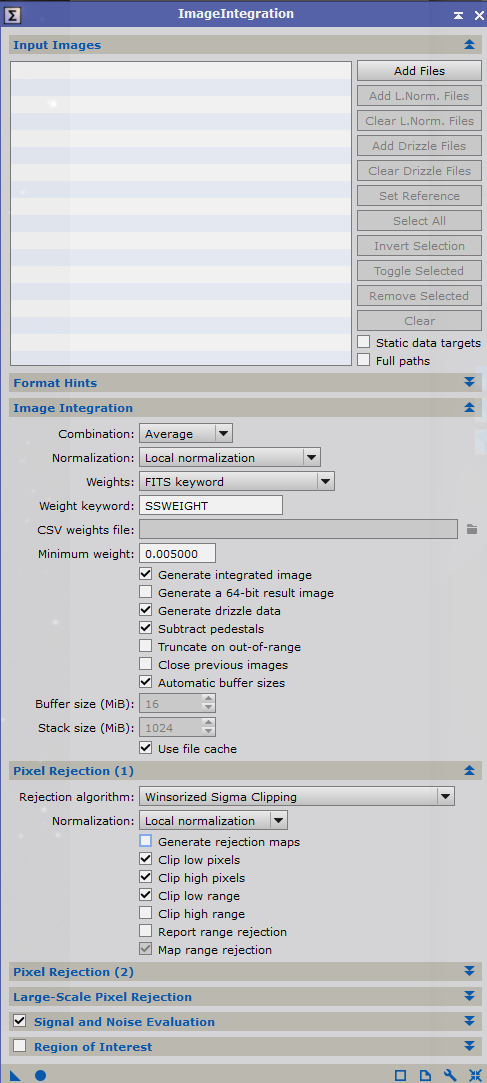Click the Minimum weight input field
The height and width of the screenshot is (1083, 487).
click(x=178, y=553)
